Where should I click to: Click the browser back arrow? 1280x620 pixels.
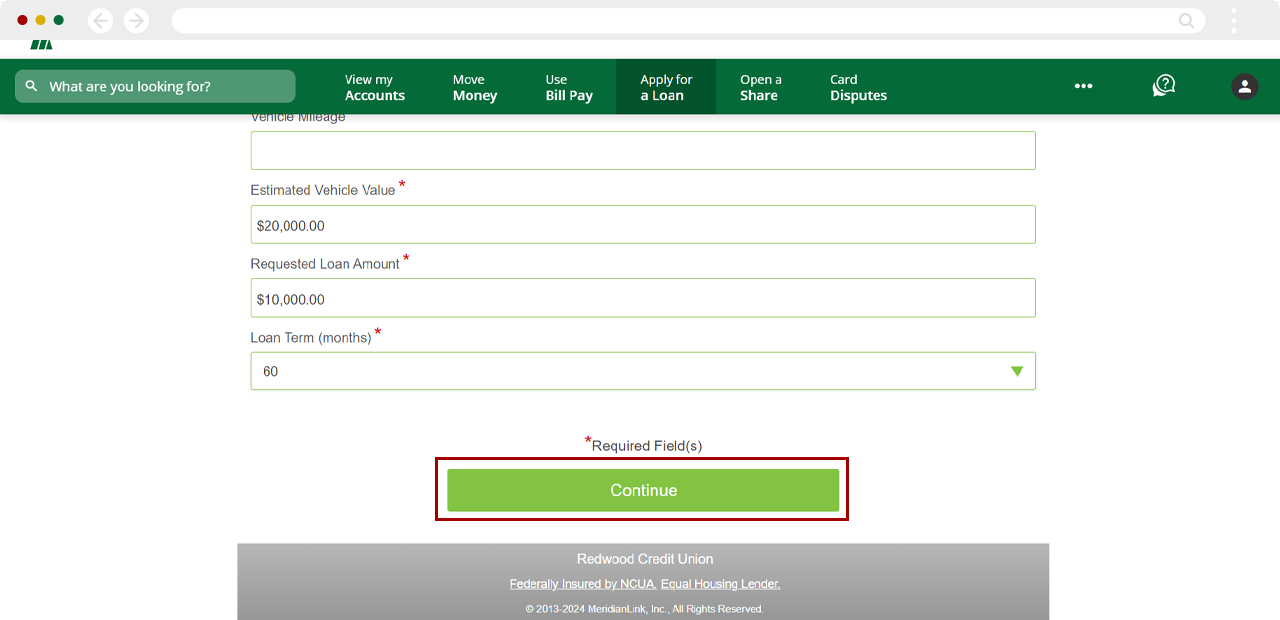(100, 19)
